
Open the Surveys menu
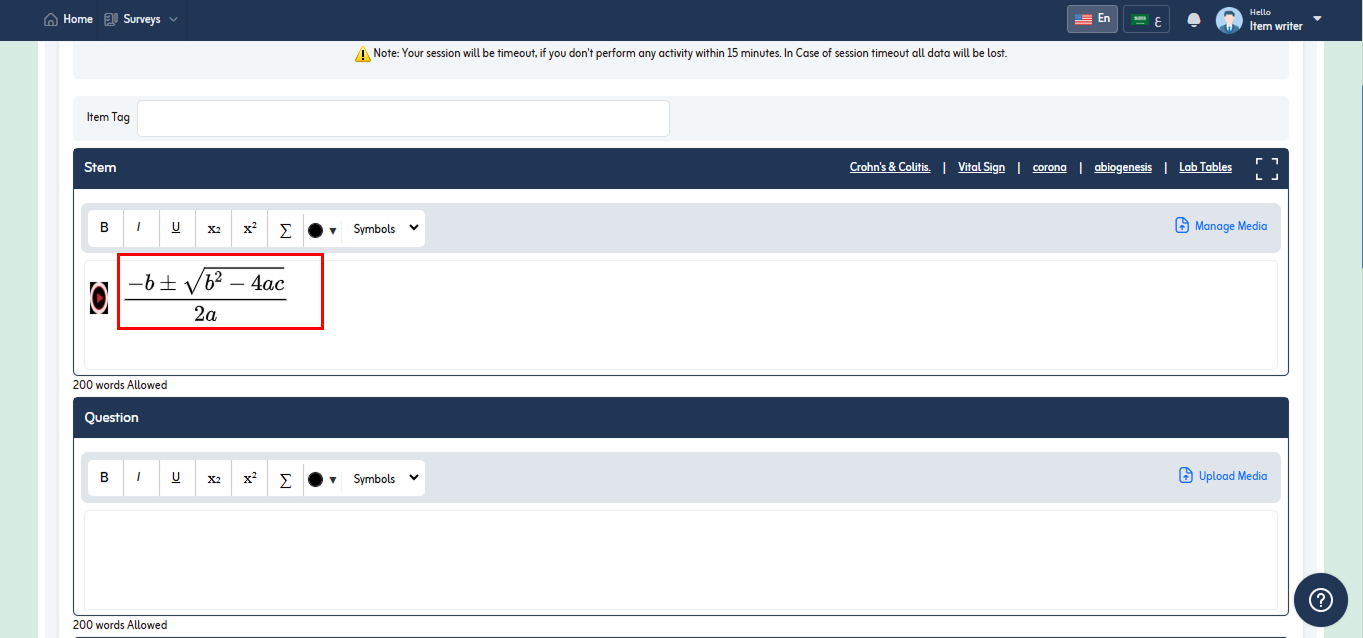click(141, 19)
